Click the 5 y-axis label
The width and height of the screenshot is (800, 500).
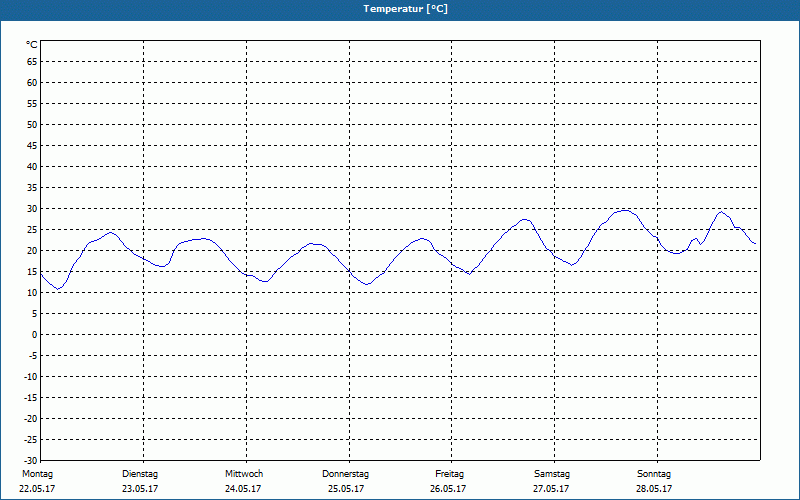[x=35, y=314]
